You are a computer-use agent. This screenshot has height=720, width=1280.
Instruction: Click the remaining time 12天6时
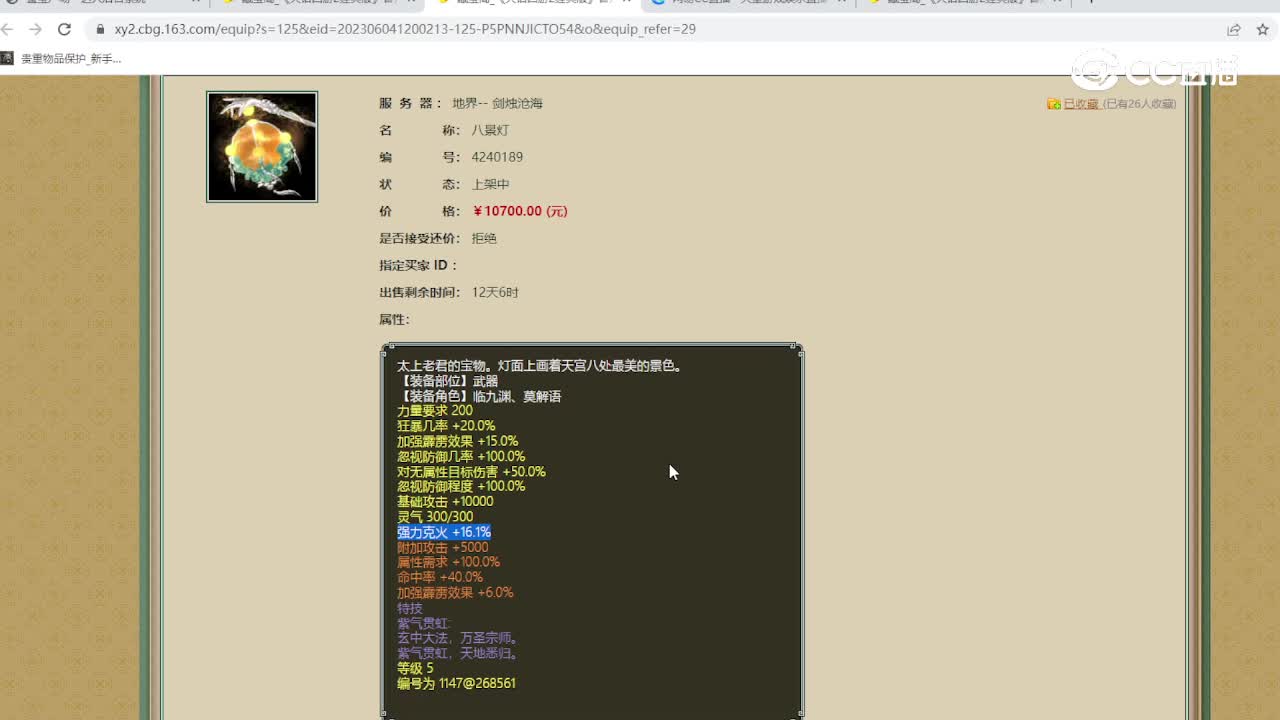(x=495, y=292)
